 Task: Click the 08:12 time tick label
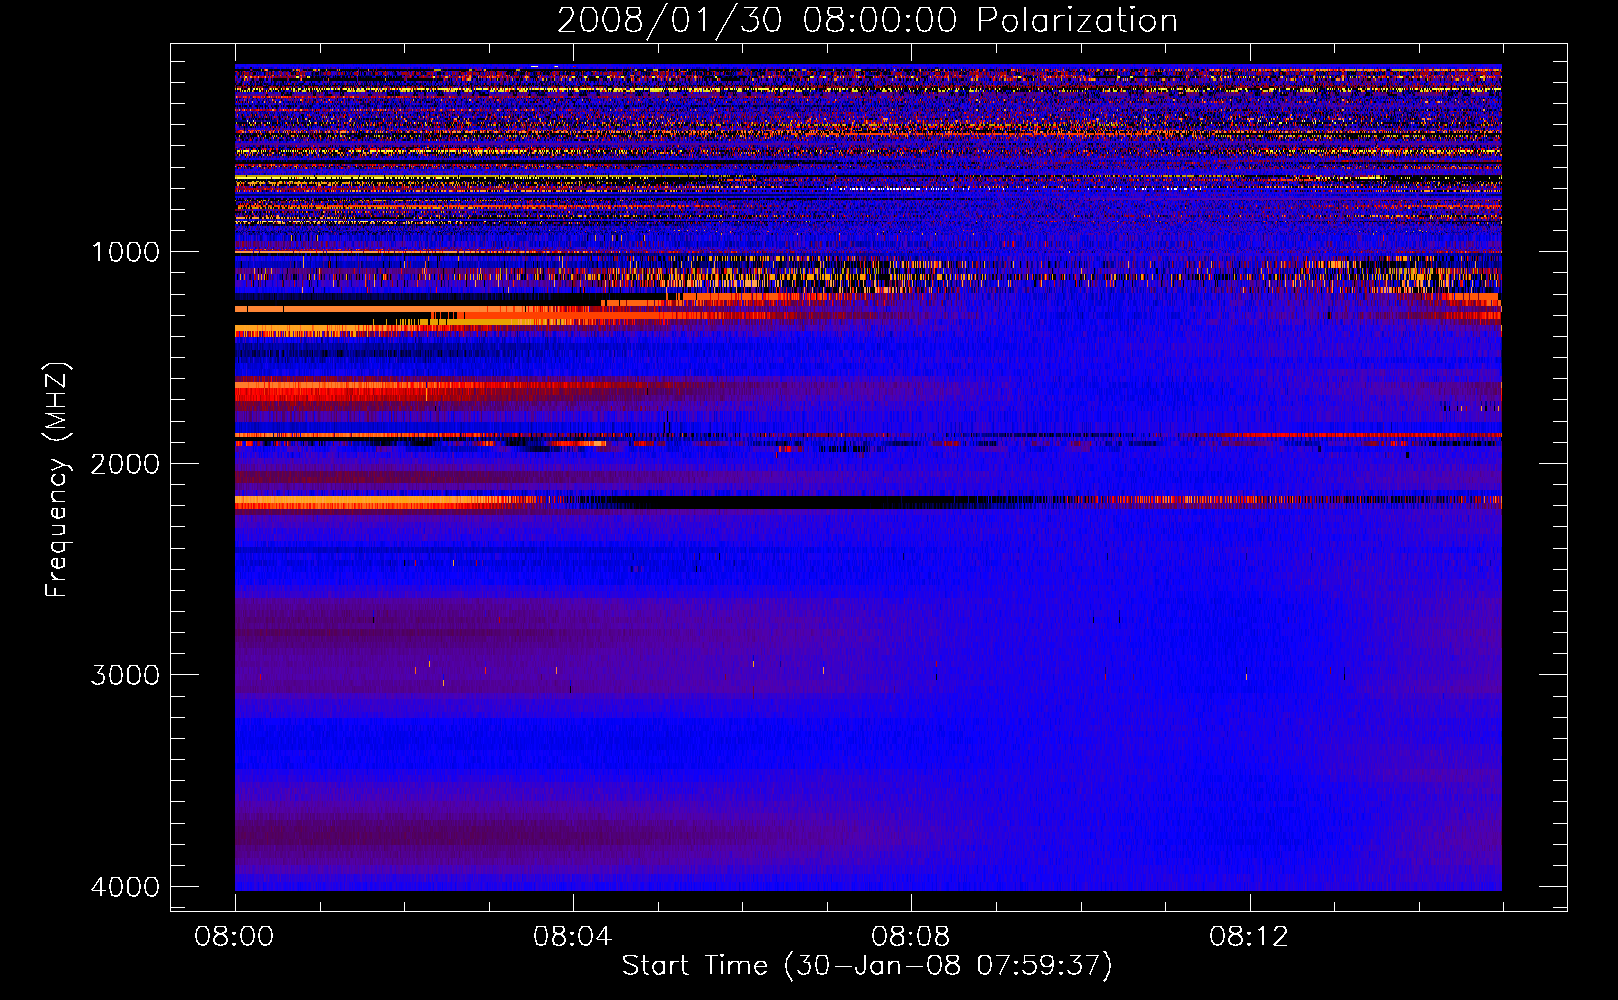point(1249,937)
